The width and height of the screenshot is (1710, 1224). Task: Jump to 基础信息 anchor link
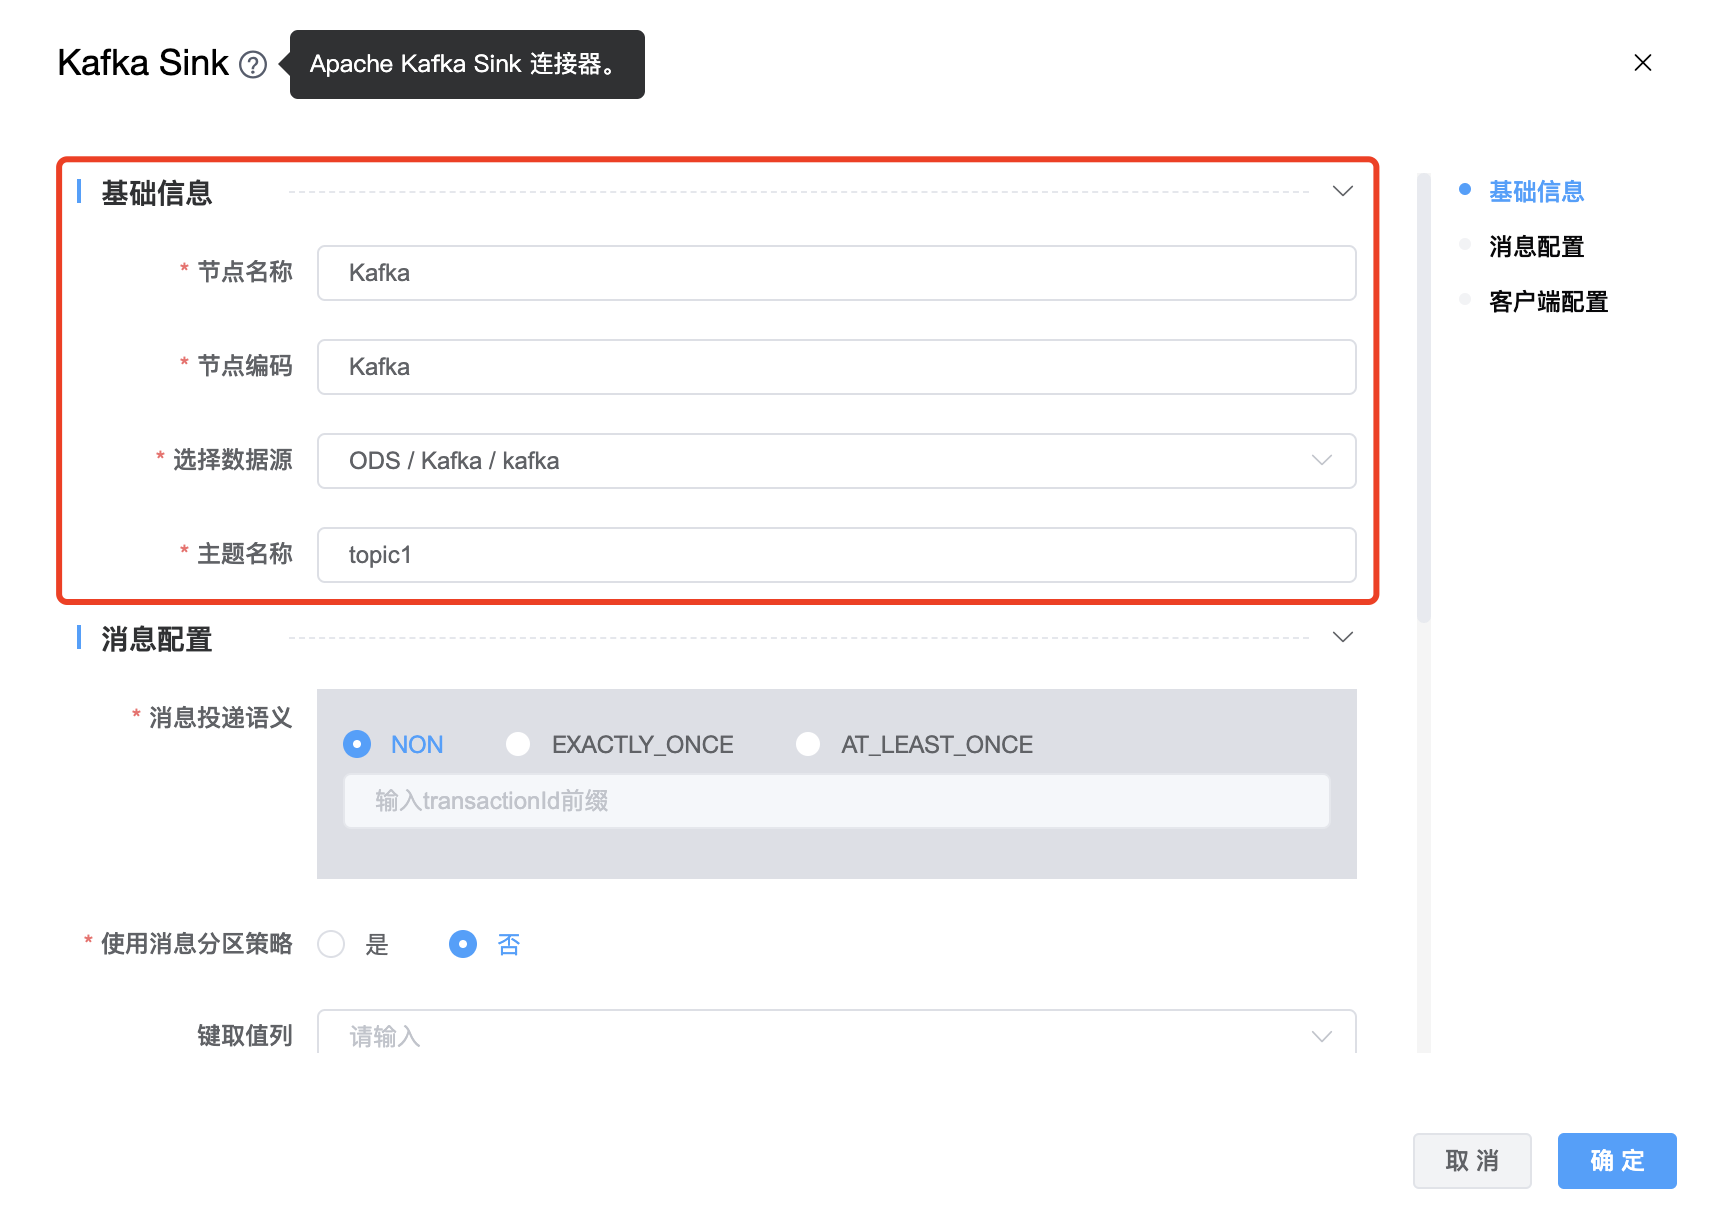point(1536,191)
